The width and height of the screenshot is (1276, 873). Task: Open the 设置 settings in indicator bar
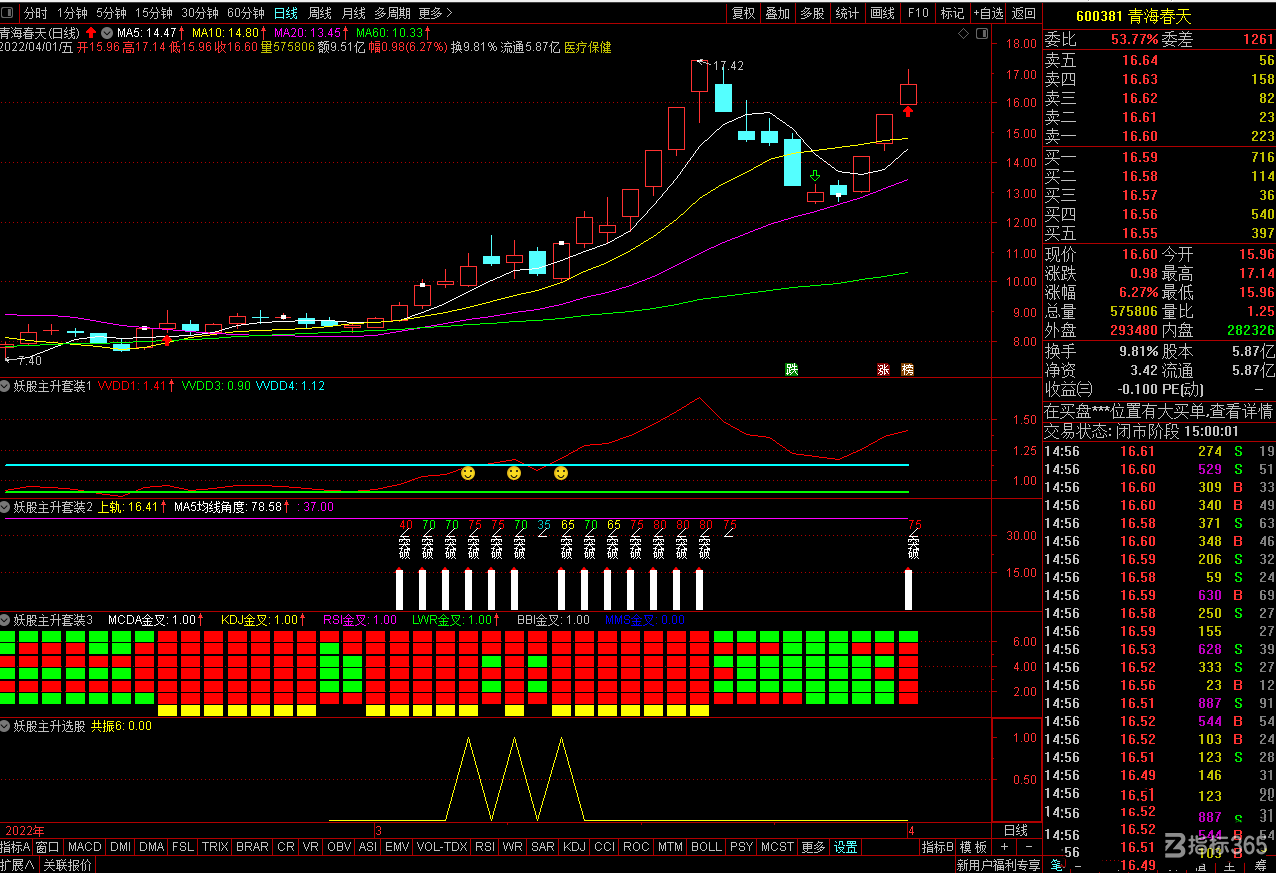846,847
